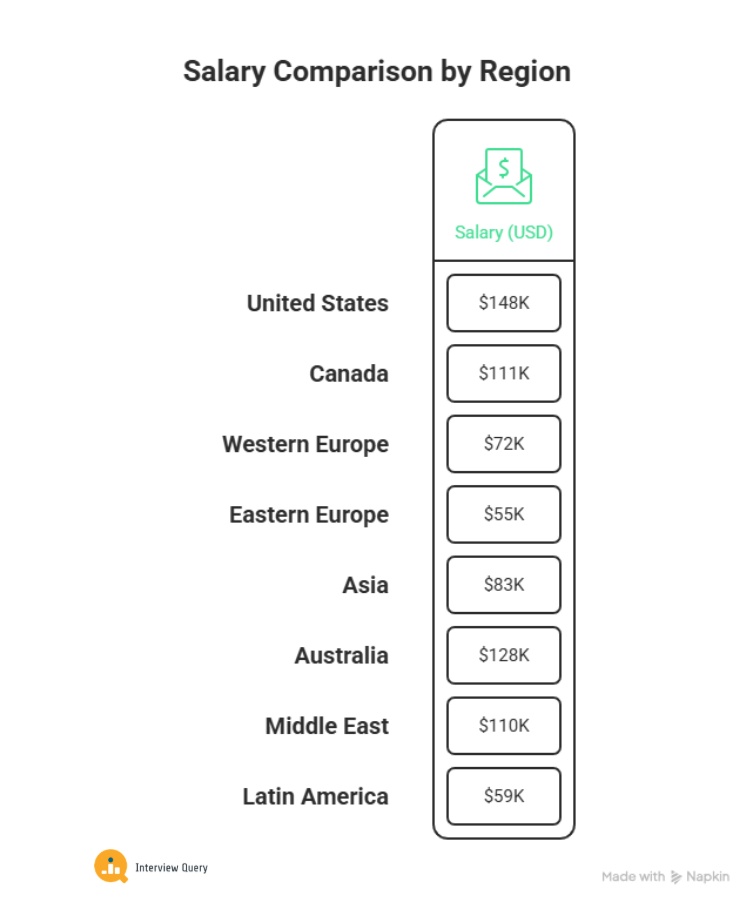This screenshot has height=903, width=755.
Task: Select the Australia region label
Action: click(x=341, y=656)
